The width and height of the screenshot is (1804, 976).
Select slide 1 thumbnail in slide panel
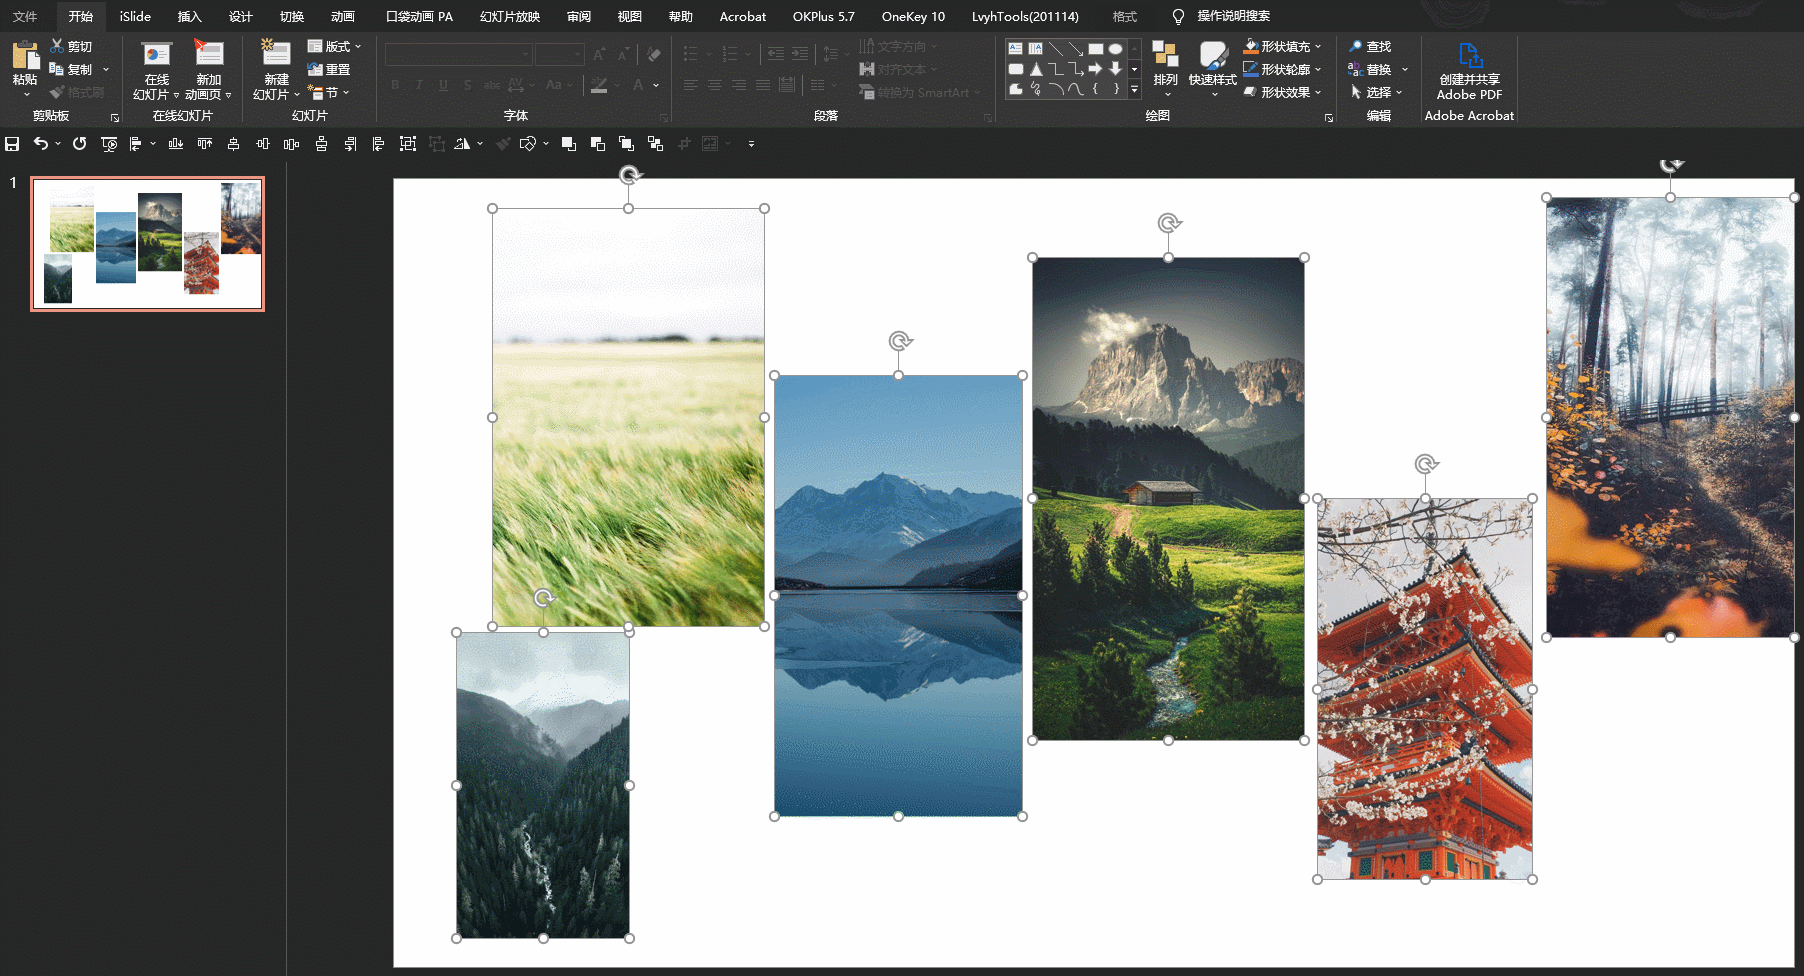148,244
